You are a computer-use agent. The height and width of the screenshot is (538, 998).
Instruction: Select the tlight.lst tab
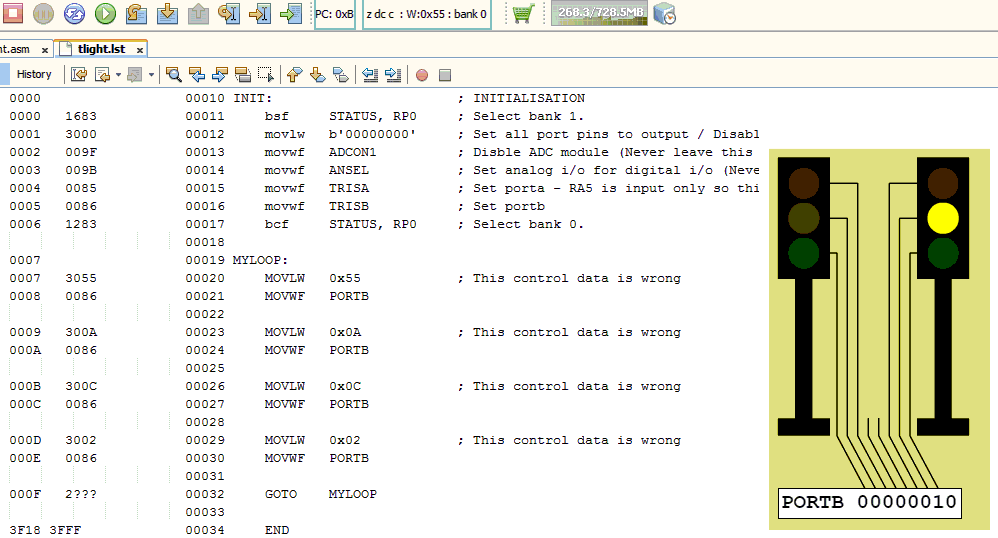tap(98, 48)
